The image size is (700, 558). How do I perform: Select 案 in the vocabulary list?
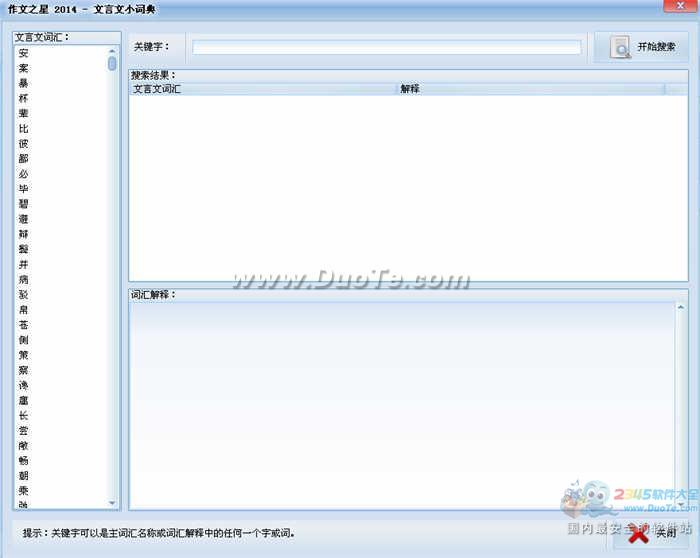tap(23, 68)
